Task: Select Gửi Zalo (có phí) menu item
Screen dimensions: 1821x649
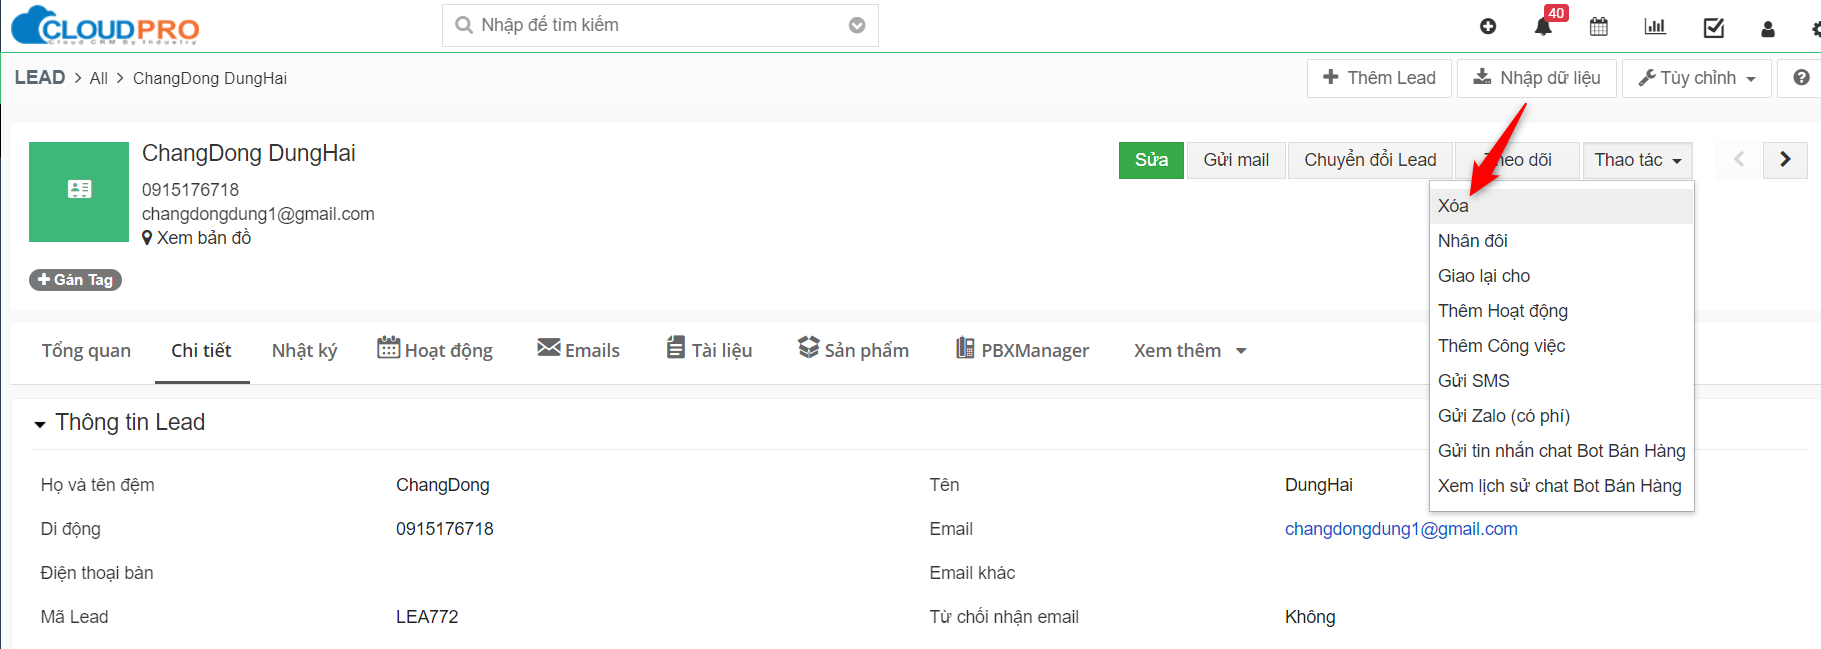Action: click(1561, 416)
